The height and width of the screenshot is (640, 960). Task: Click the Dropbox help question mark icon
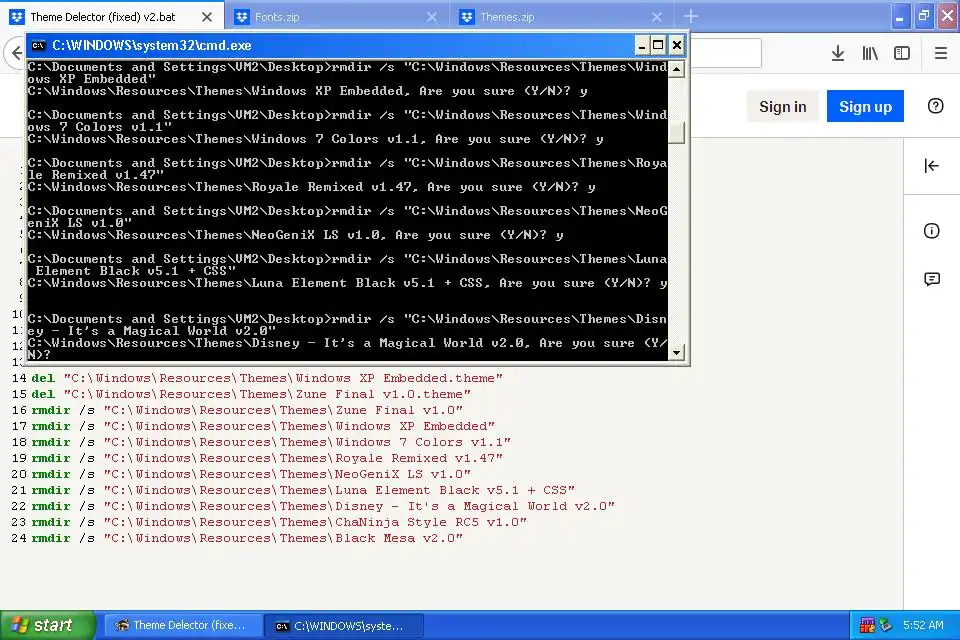tap(935, 106)
